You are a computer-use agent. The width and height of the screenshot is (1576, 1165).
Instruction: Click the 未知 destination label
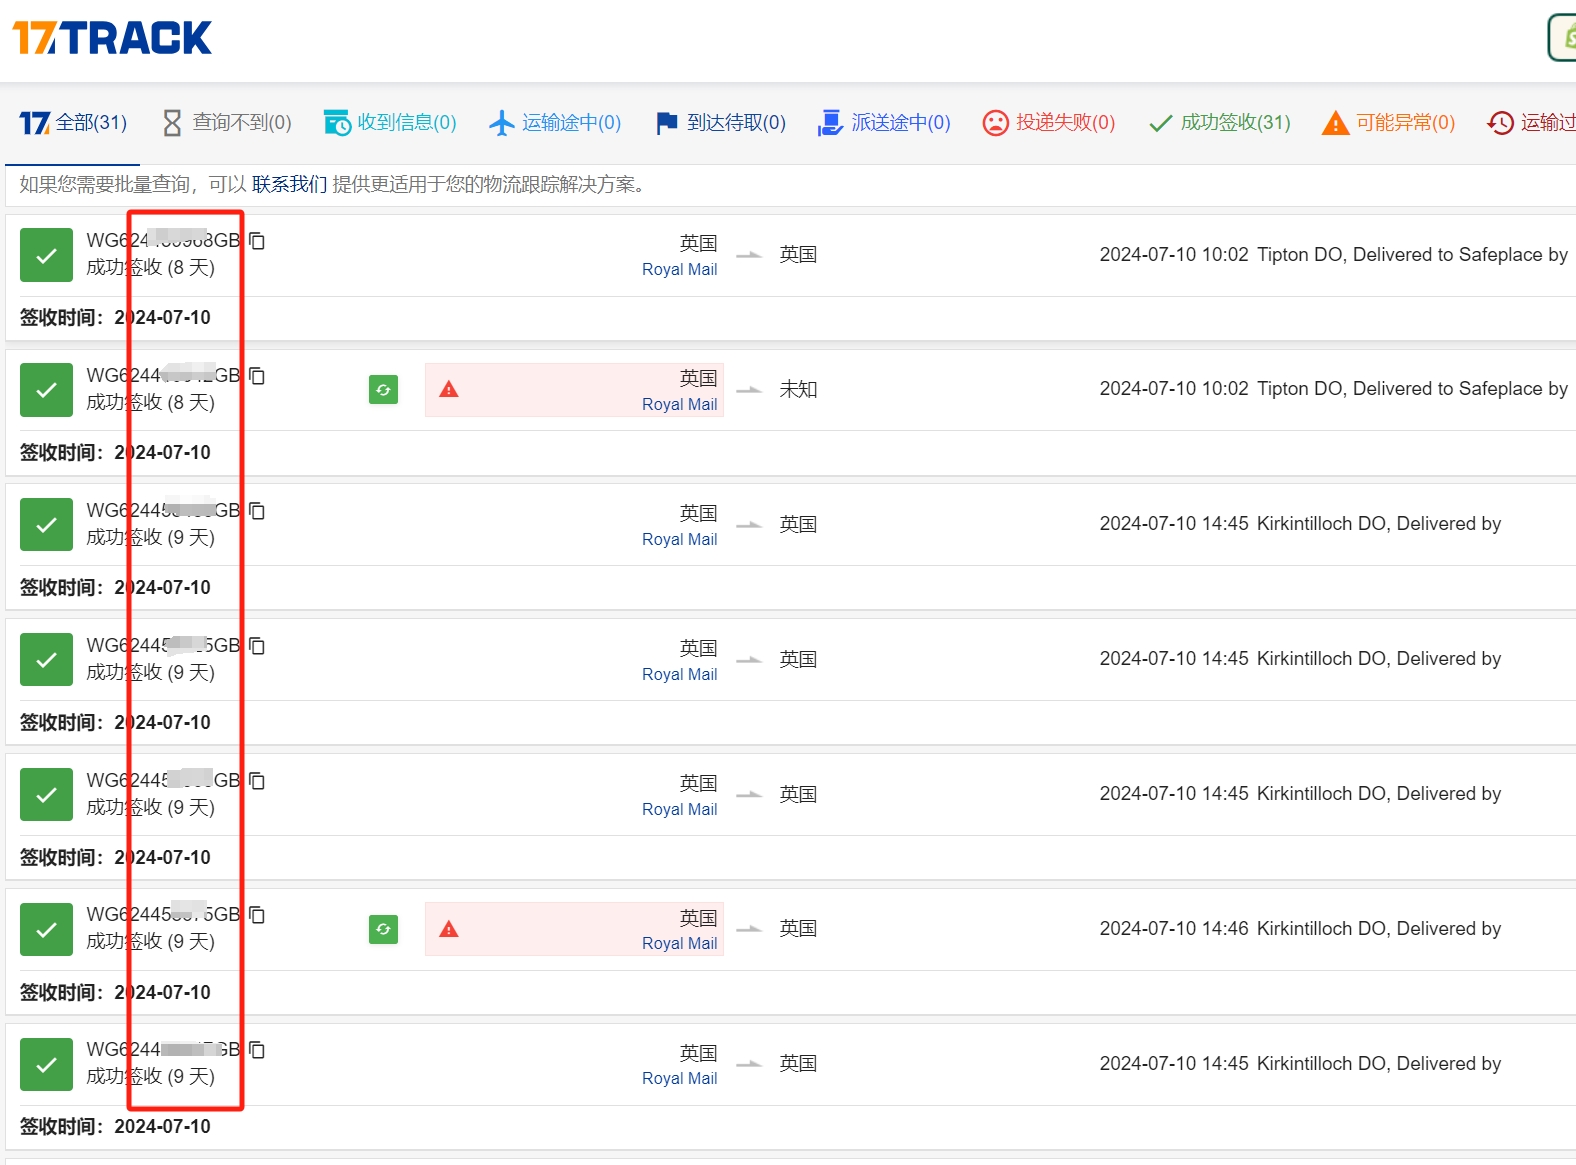pyautogui.click(x=798, y=390)
